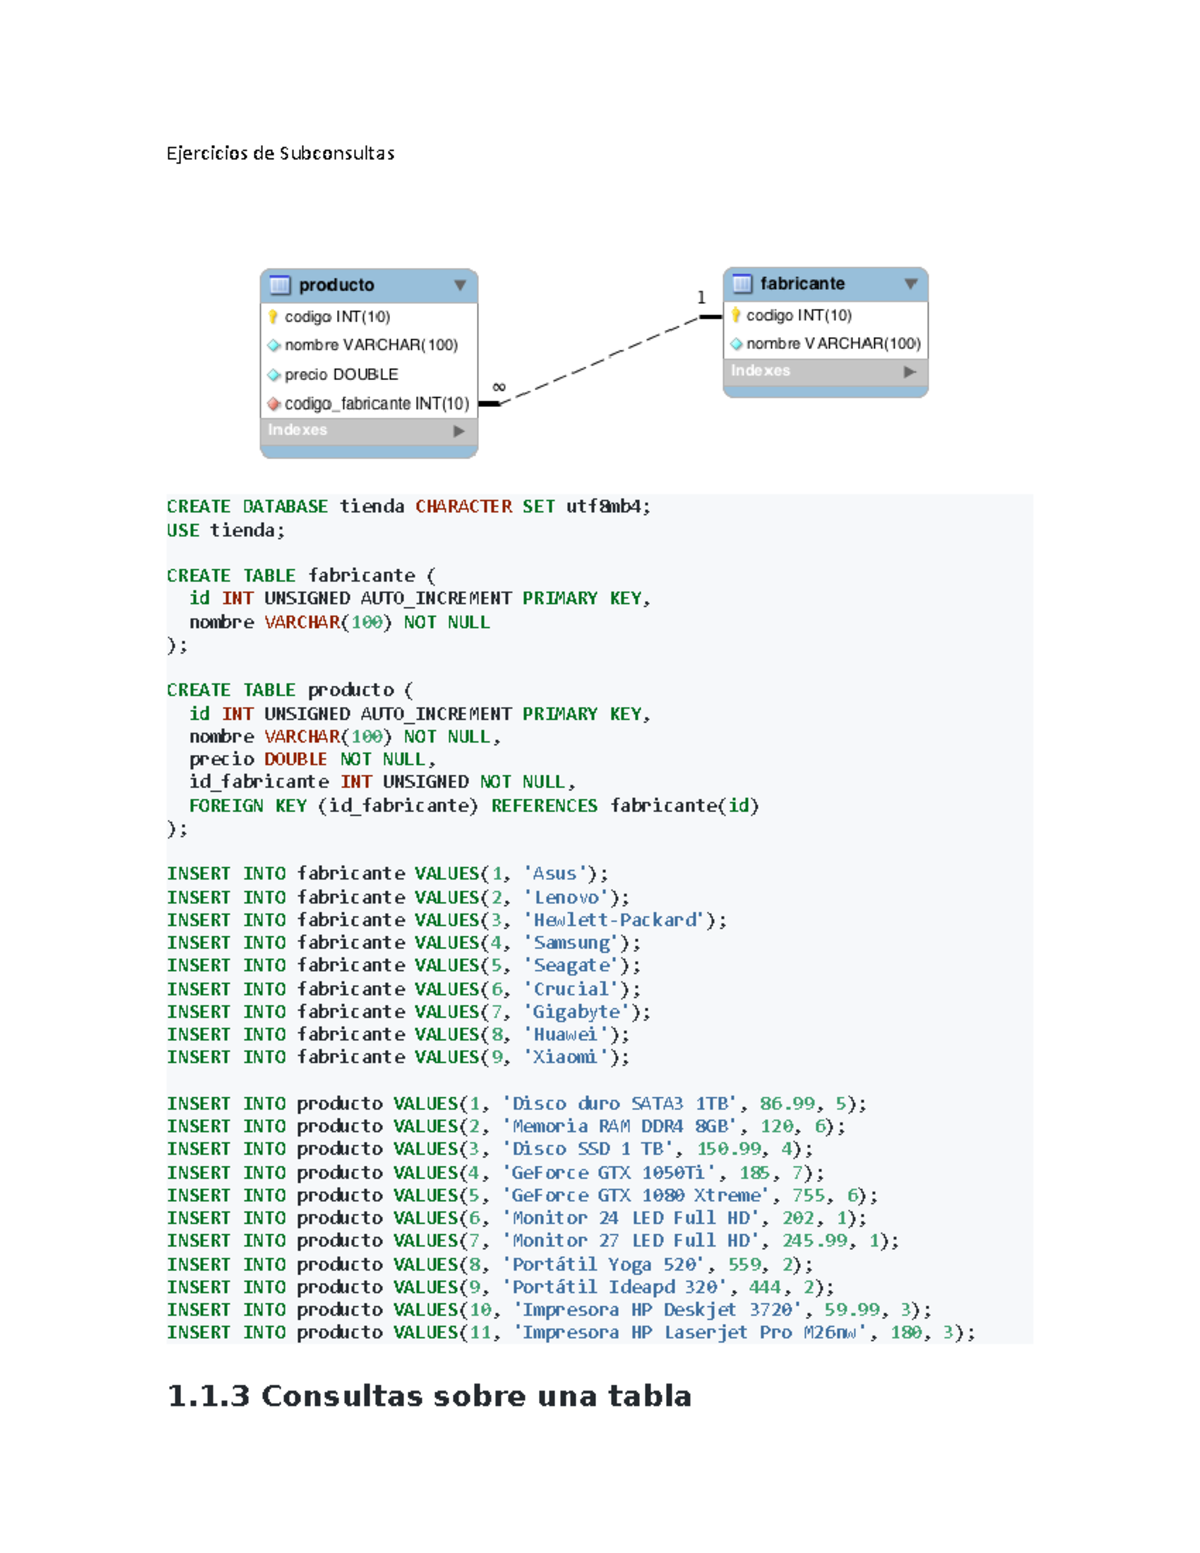This screenshot has width=1200, height=1553.
Task: Open the fabricante header dropdown arrow
Action: click(910, 283)
